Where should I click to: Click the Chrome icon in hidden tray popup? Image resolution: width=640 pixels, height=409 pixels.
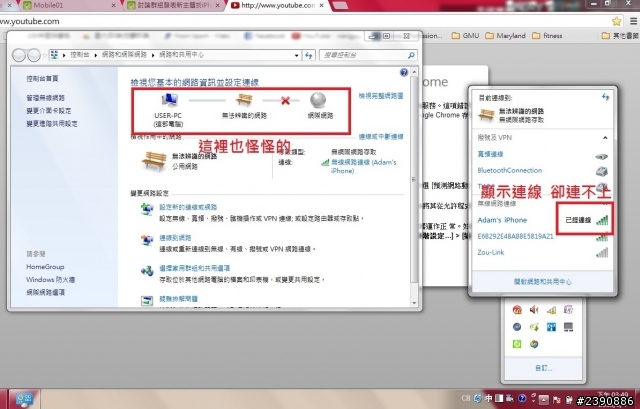pos(534,344)
